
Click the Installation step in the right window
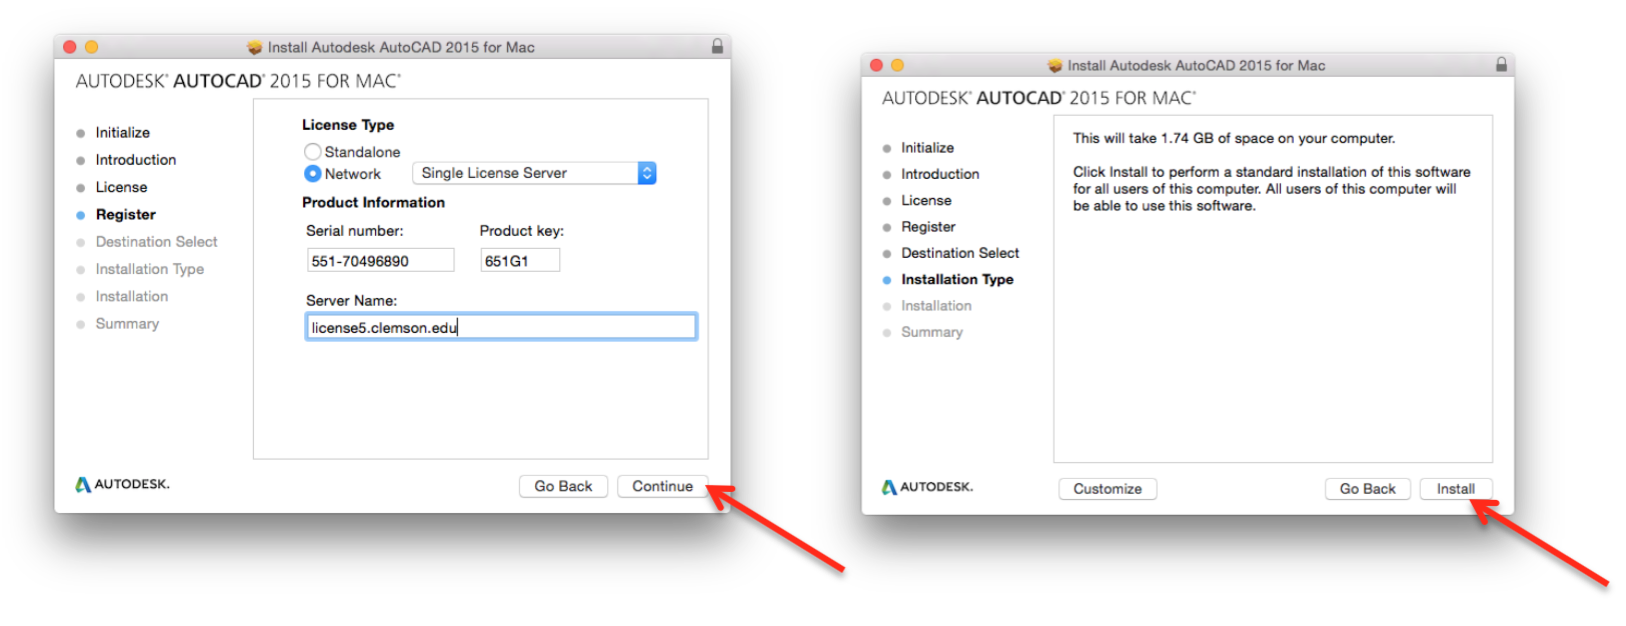pos(936,306)
